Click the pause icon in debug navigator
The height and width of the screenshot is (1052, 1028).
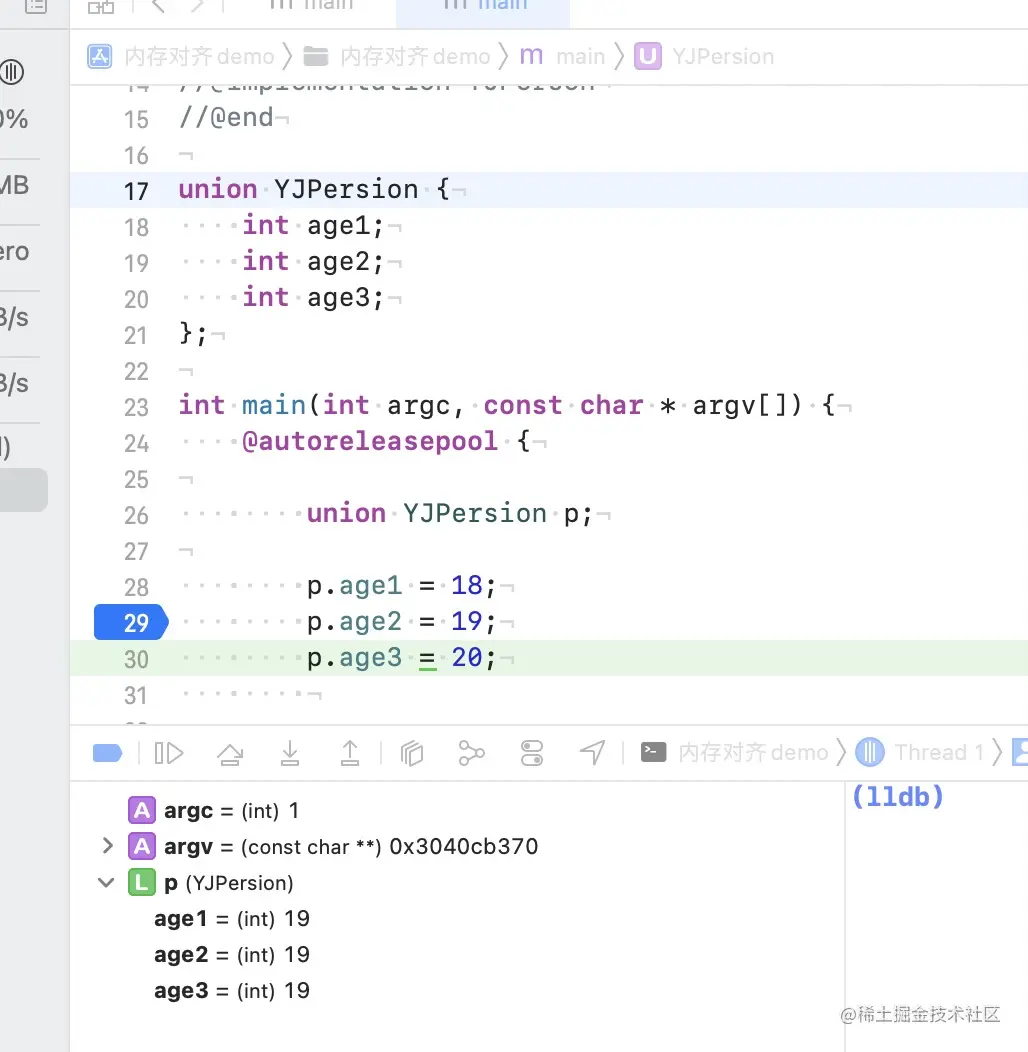pyautogui.click(x=12, y=72)
